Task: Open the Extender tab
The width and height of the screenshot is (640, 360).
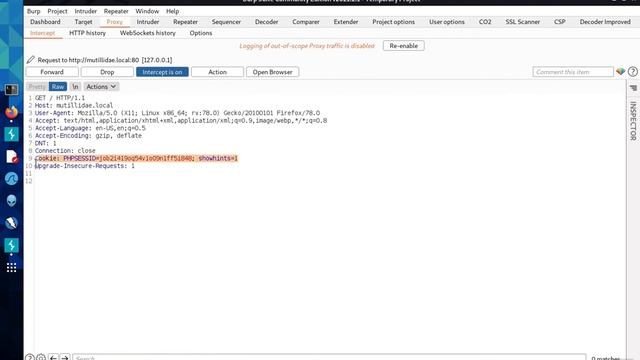Action: click(346, 22)
